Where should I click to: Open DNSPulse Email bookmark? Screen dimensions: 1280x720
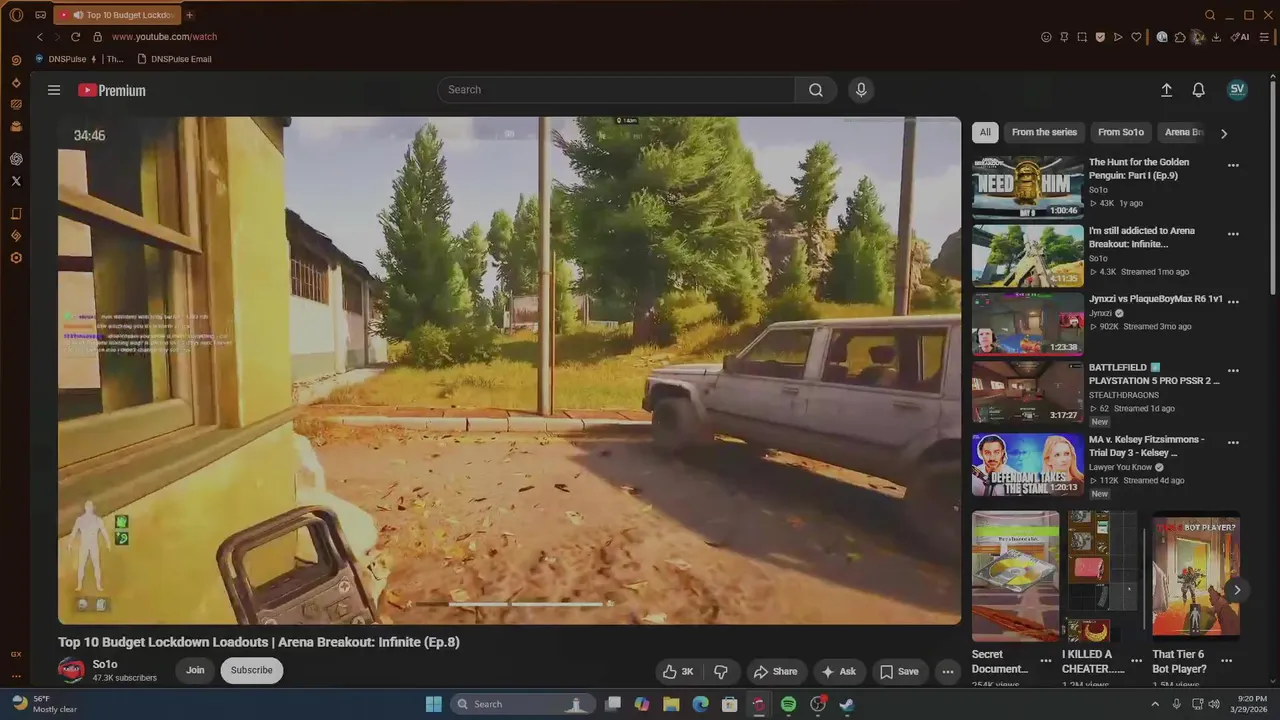(174, 59)
